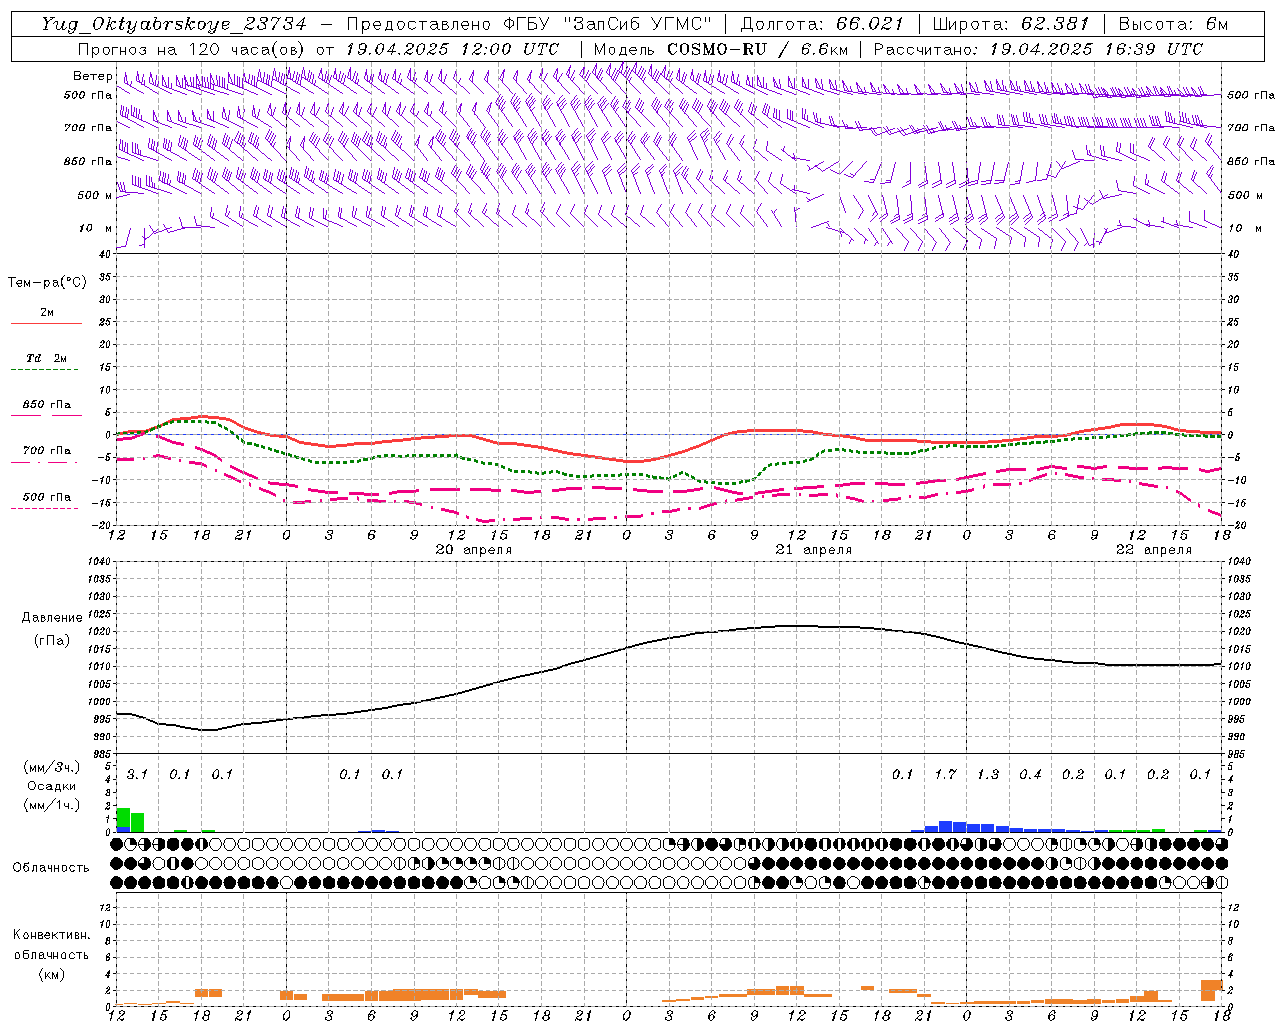Click the Конвективн. облачность label
Viewport: 1280px width, 1024px height.
pyautogui.click(x=51, y=945)
